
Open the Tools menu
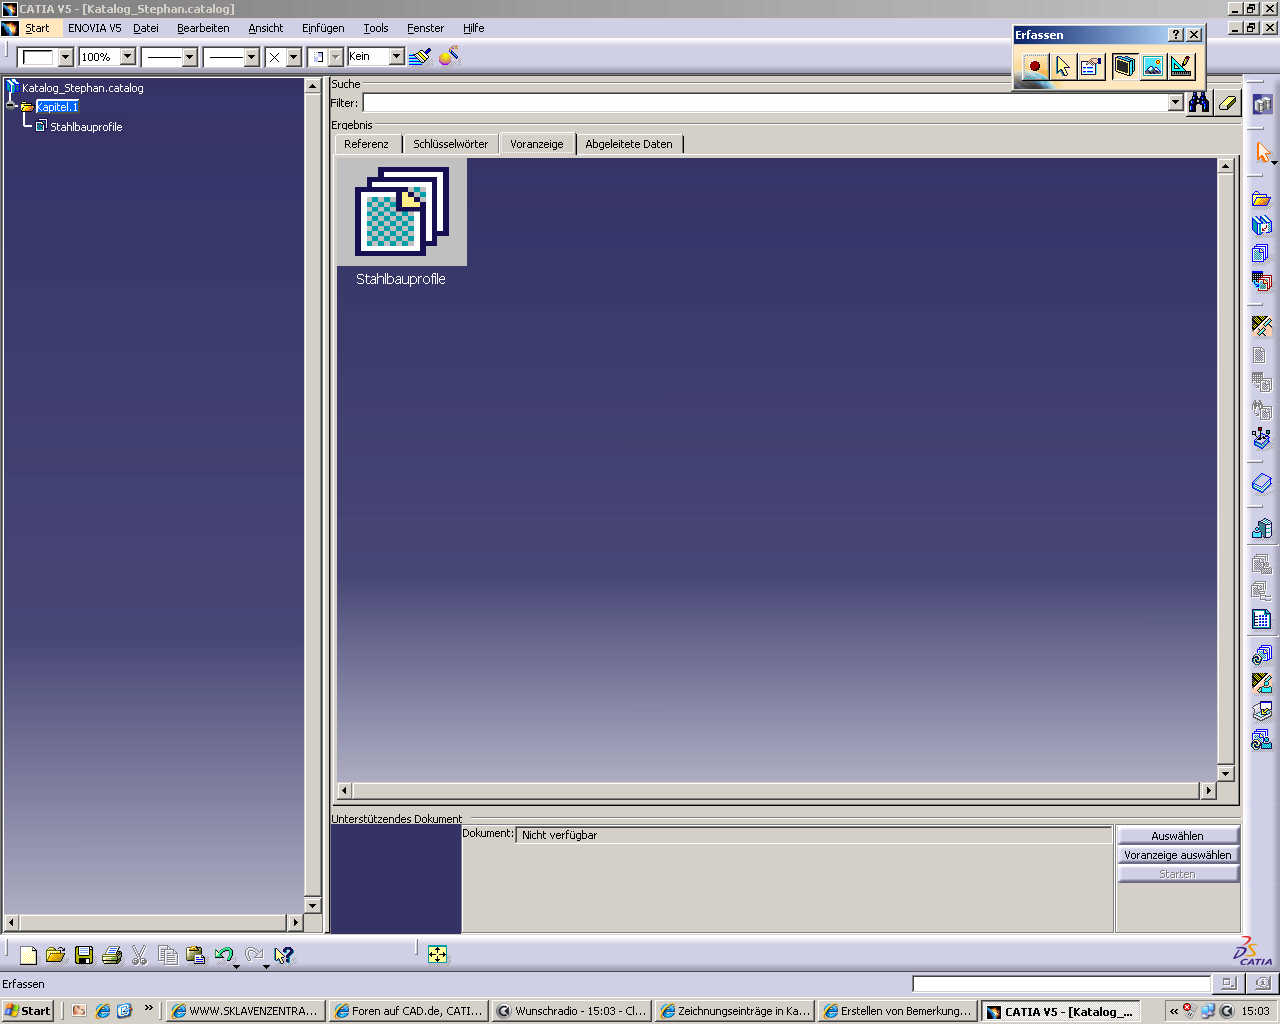376,28
